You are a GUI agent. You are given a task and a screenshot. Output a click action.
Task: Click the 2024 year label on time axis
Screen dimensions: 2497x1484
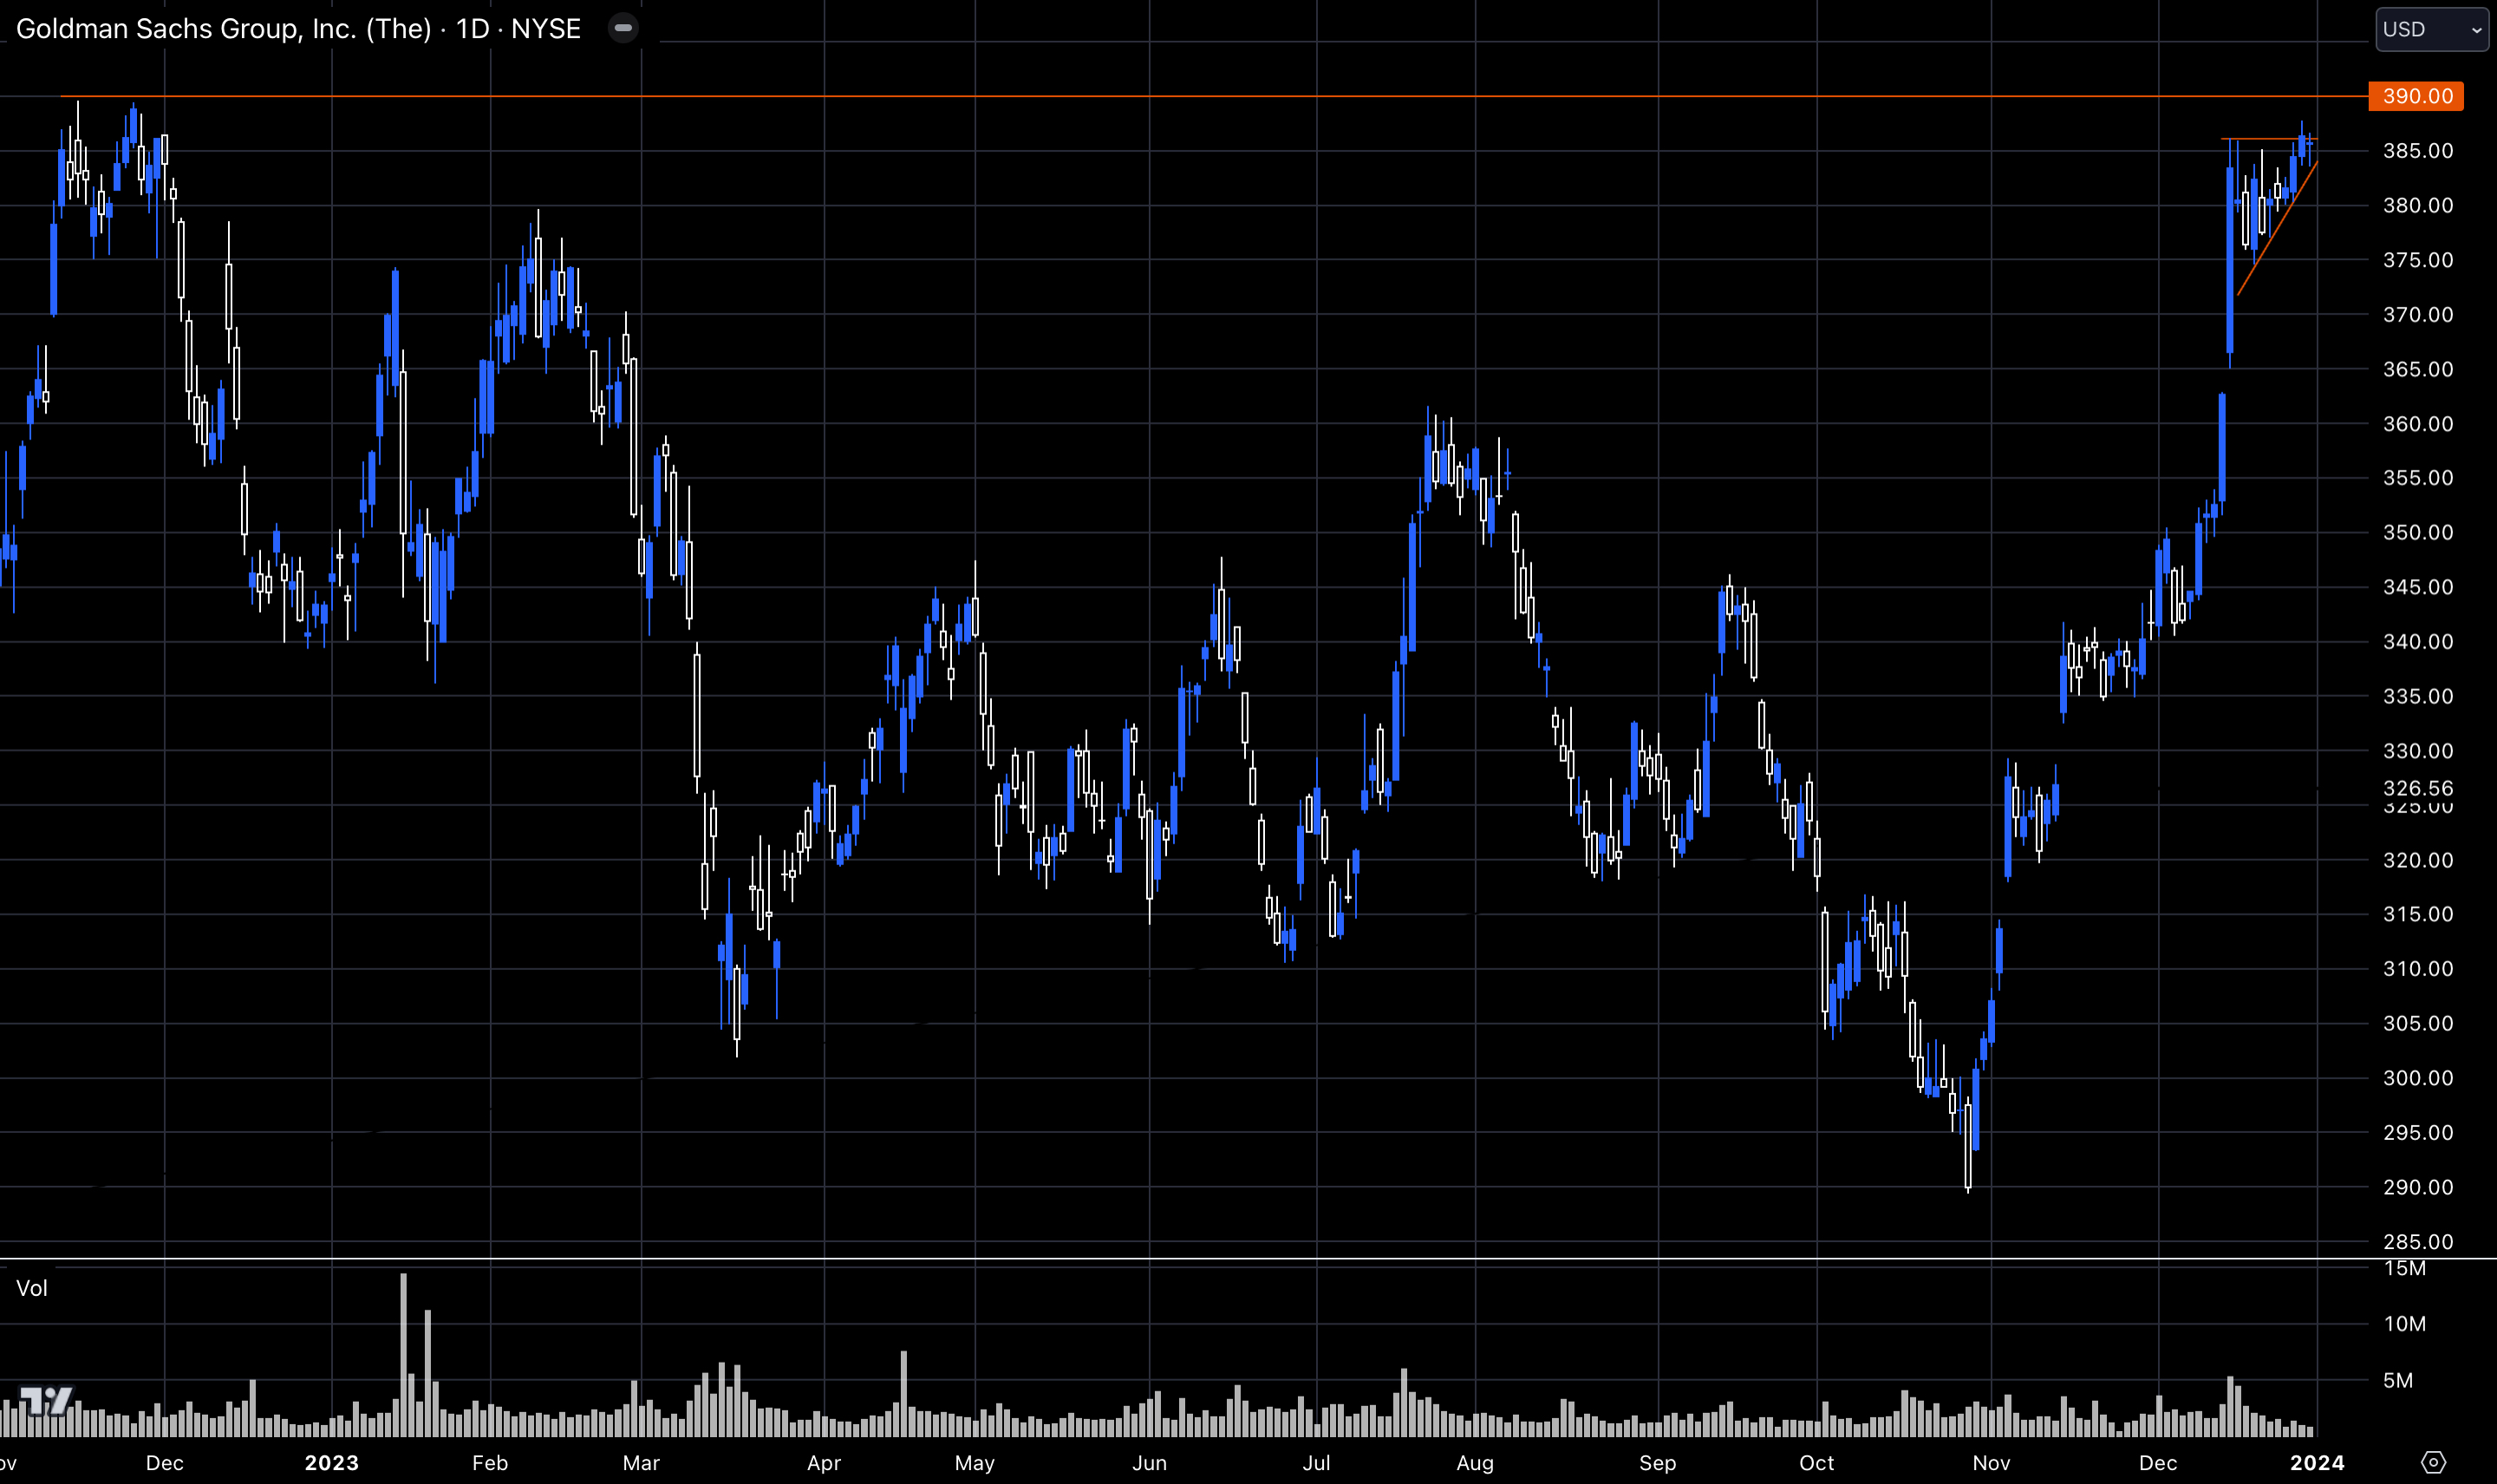pyautogui.click(x=2317, y=1462)
